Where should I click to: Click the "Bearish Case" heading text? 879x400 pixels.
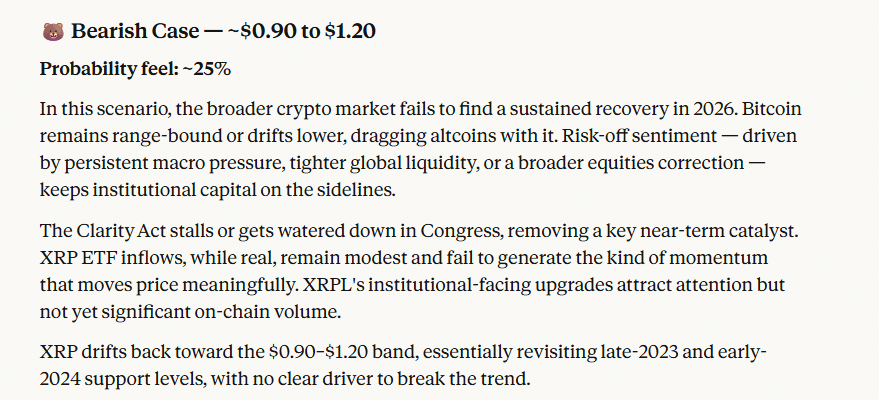click(x=134, y=32)
